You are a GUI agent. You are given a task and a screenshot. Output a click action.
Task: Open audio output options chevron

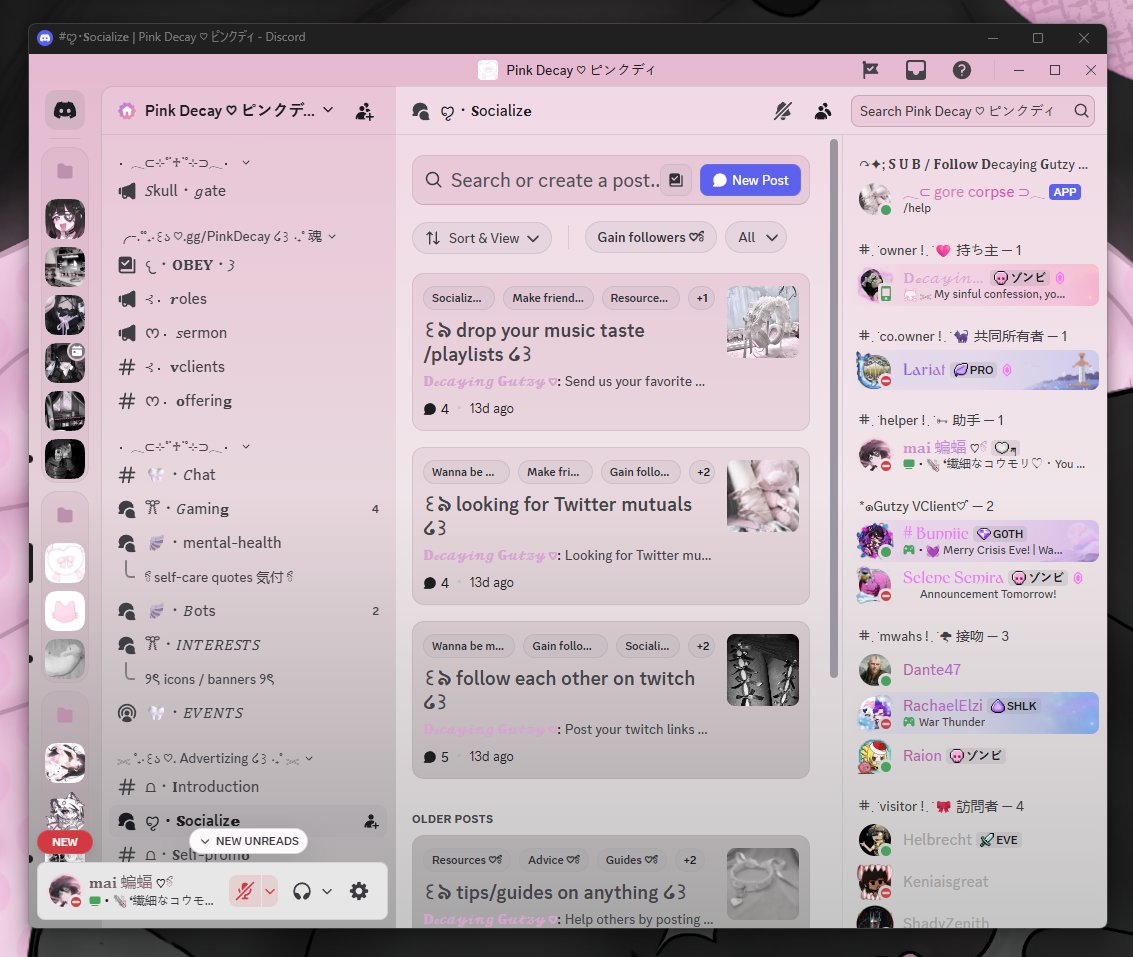[x=327, y=891]
